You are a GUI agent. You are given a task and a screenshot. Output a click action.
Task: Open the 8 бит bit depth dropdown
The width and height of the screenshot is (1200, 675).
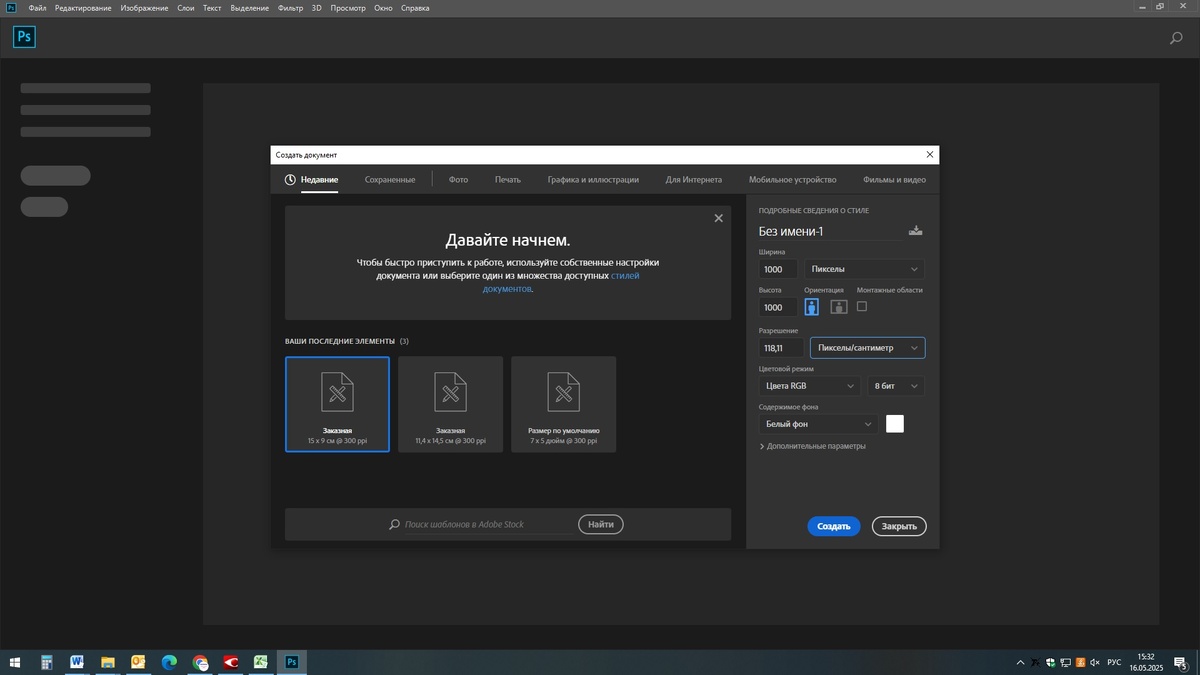(x=895, y=386)
